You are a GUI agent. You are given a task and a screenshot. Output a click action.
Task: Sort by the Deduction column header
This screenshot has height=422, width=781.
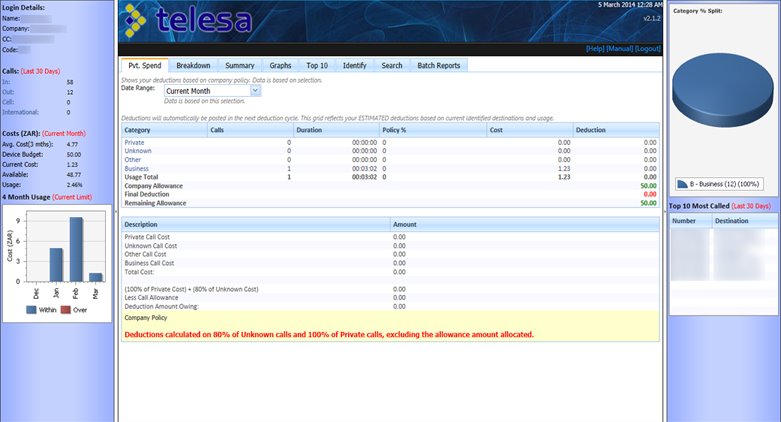click(616, 130)
